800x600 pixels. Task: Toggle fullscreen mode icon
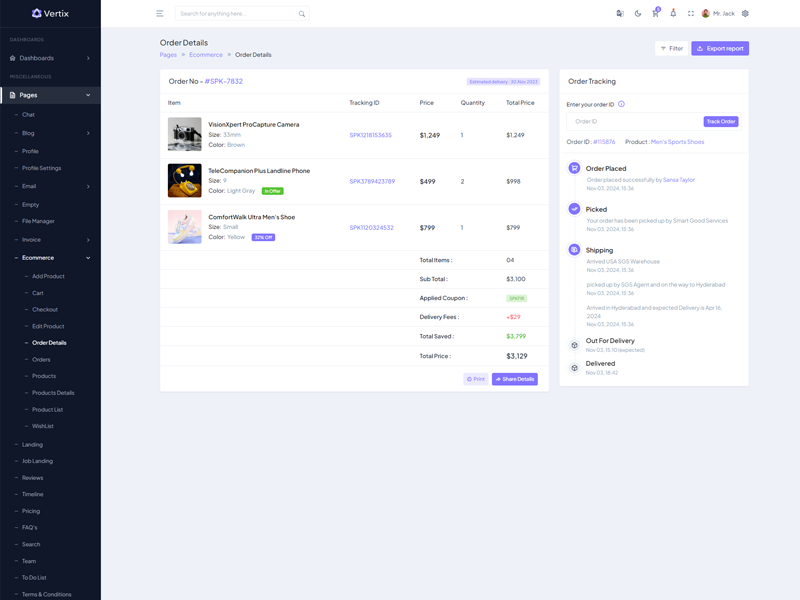click(x=691, y=14)
